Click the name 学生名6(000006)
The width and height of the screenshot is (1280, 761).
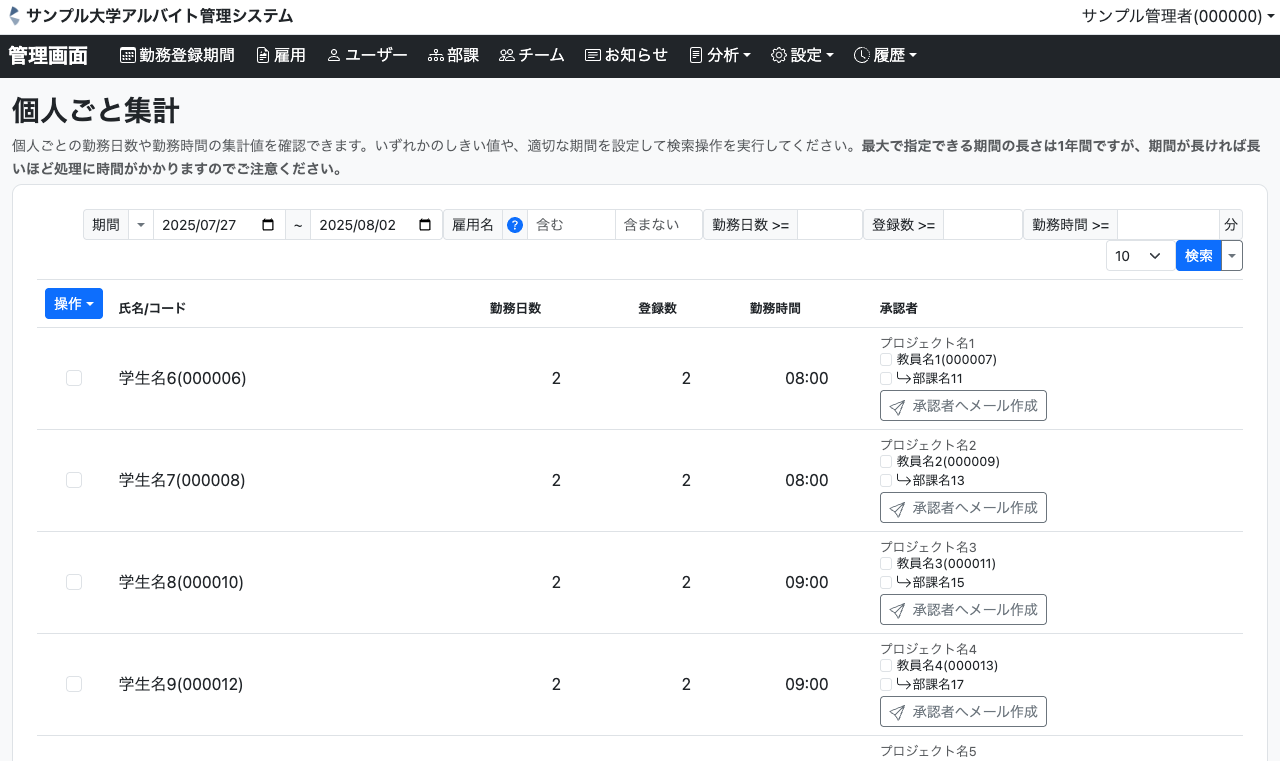[182, 378]
